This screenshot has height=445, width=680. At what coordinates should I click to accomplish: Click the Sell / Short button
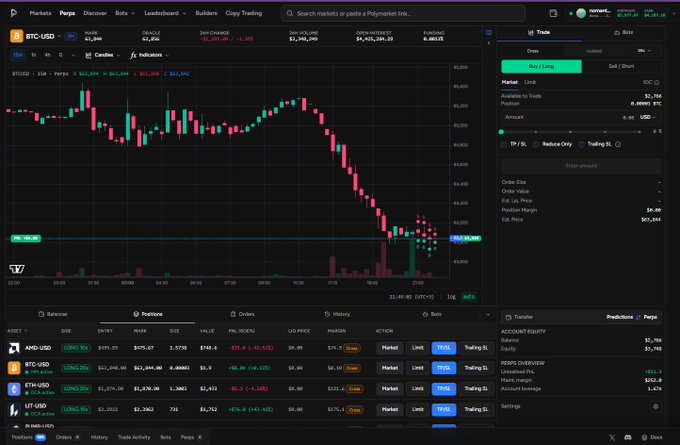(x=621, y=66)
